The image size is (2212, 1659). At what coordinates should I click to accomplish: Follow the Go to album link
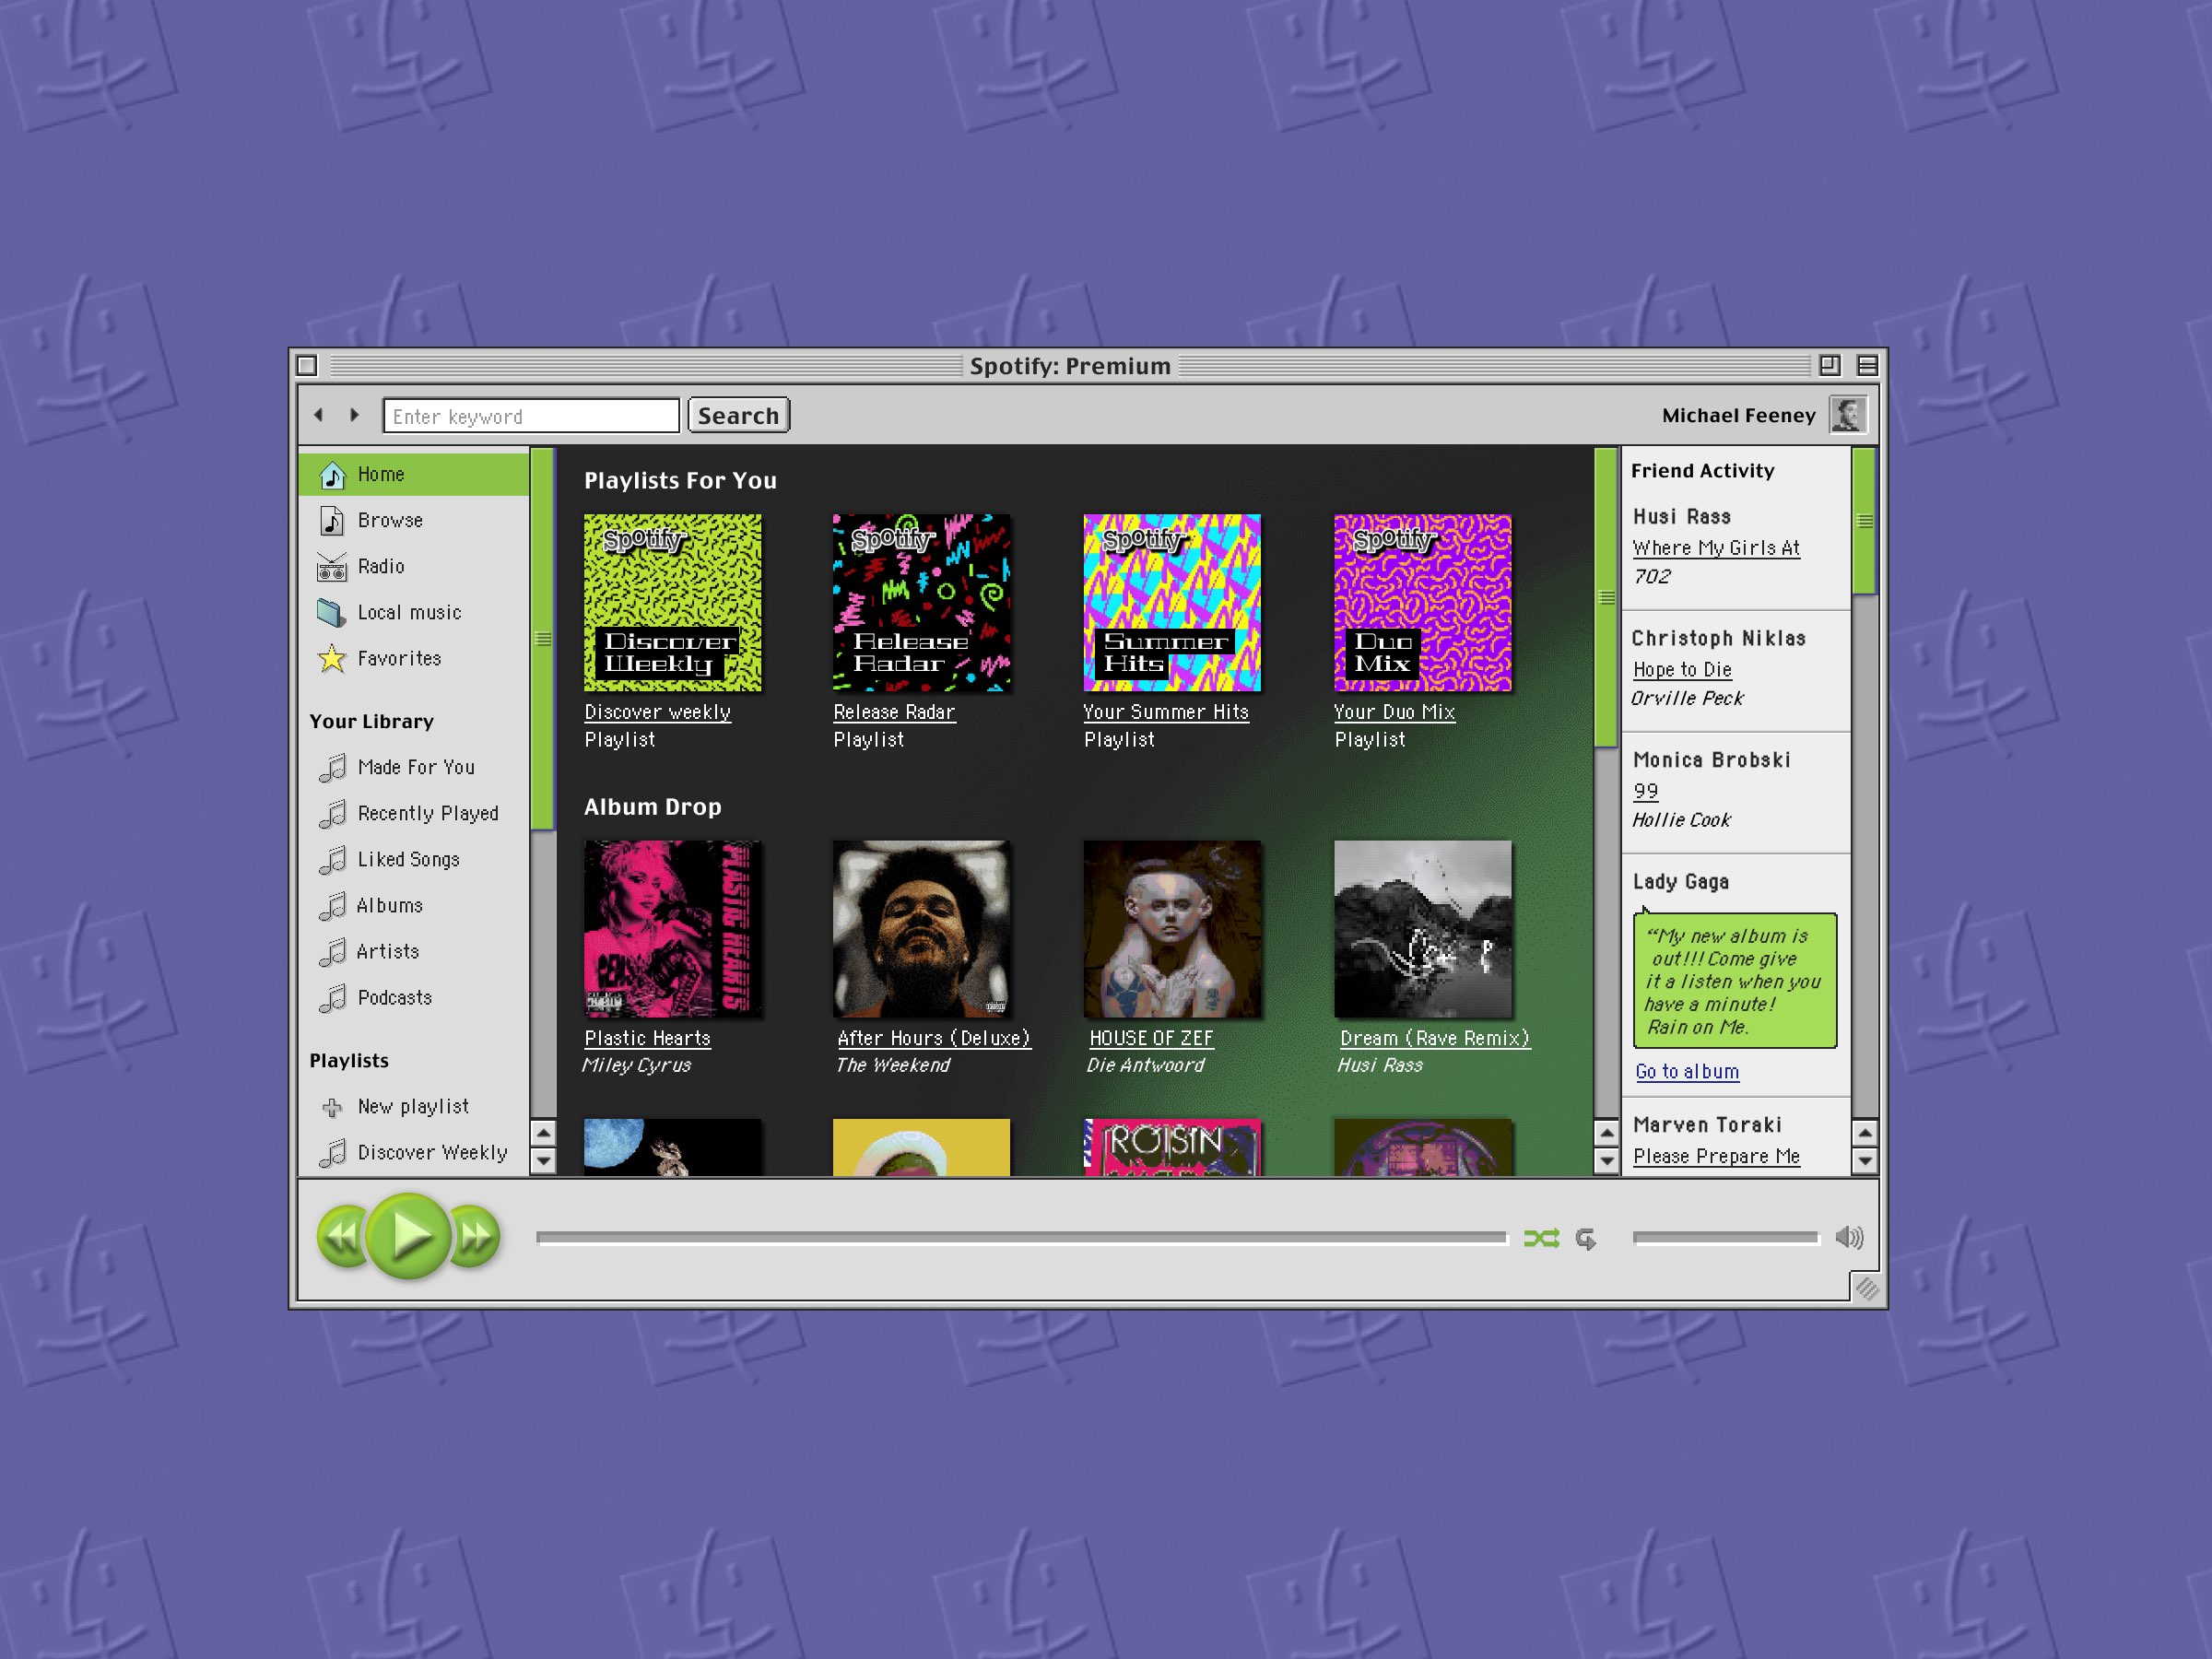point(1686,1071)
